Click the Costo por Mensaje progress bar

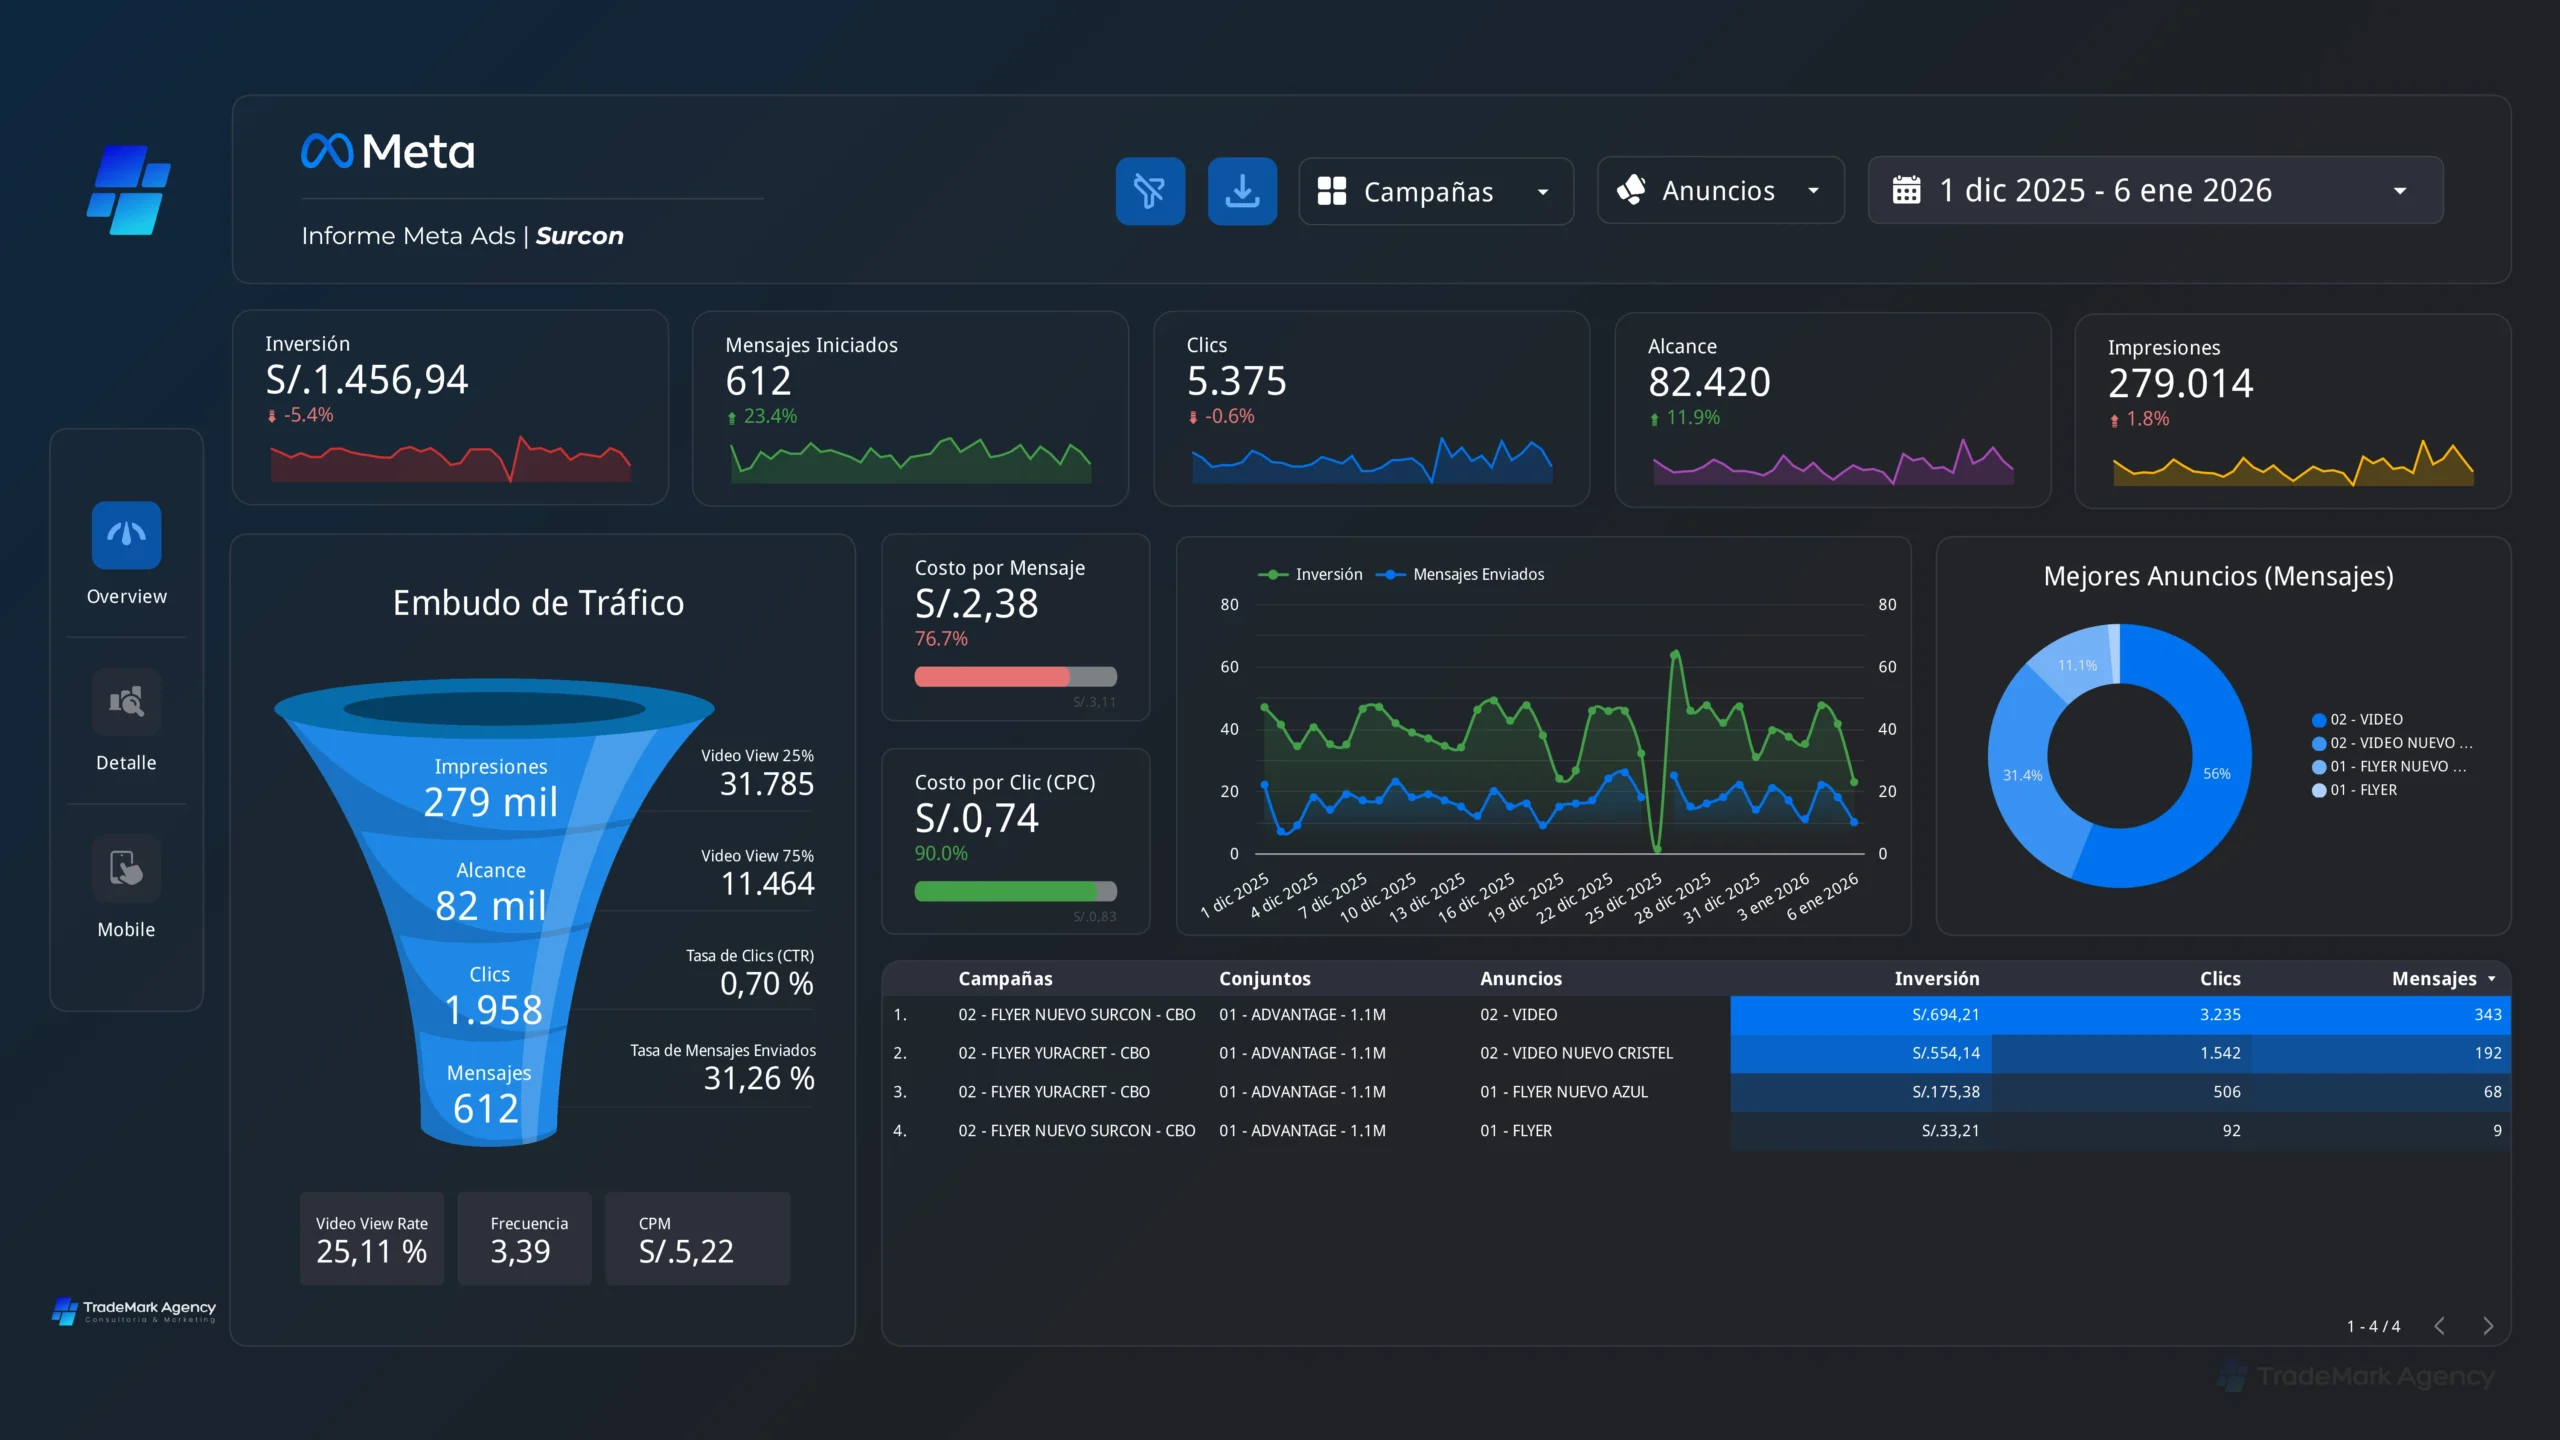pos(1015,676)
